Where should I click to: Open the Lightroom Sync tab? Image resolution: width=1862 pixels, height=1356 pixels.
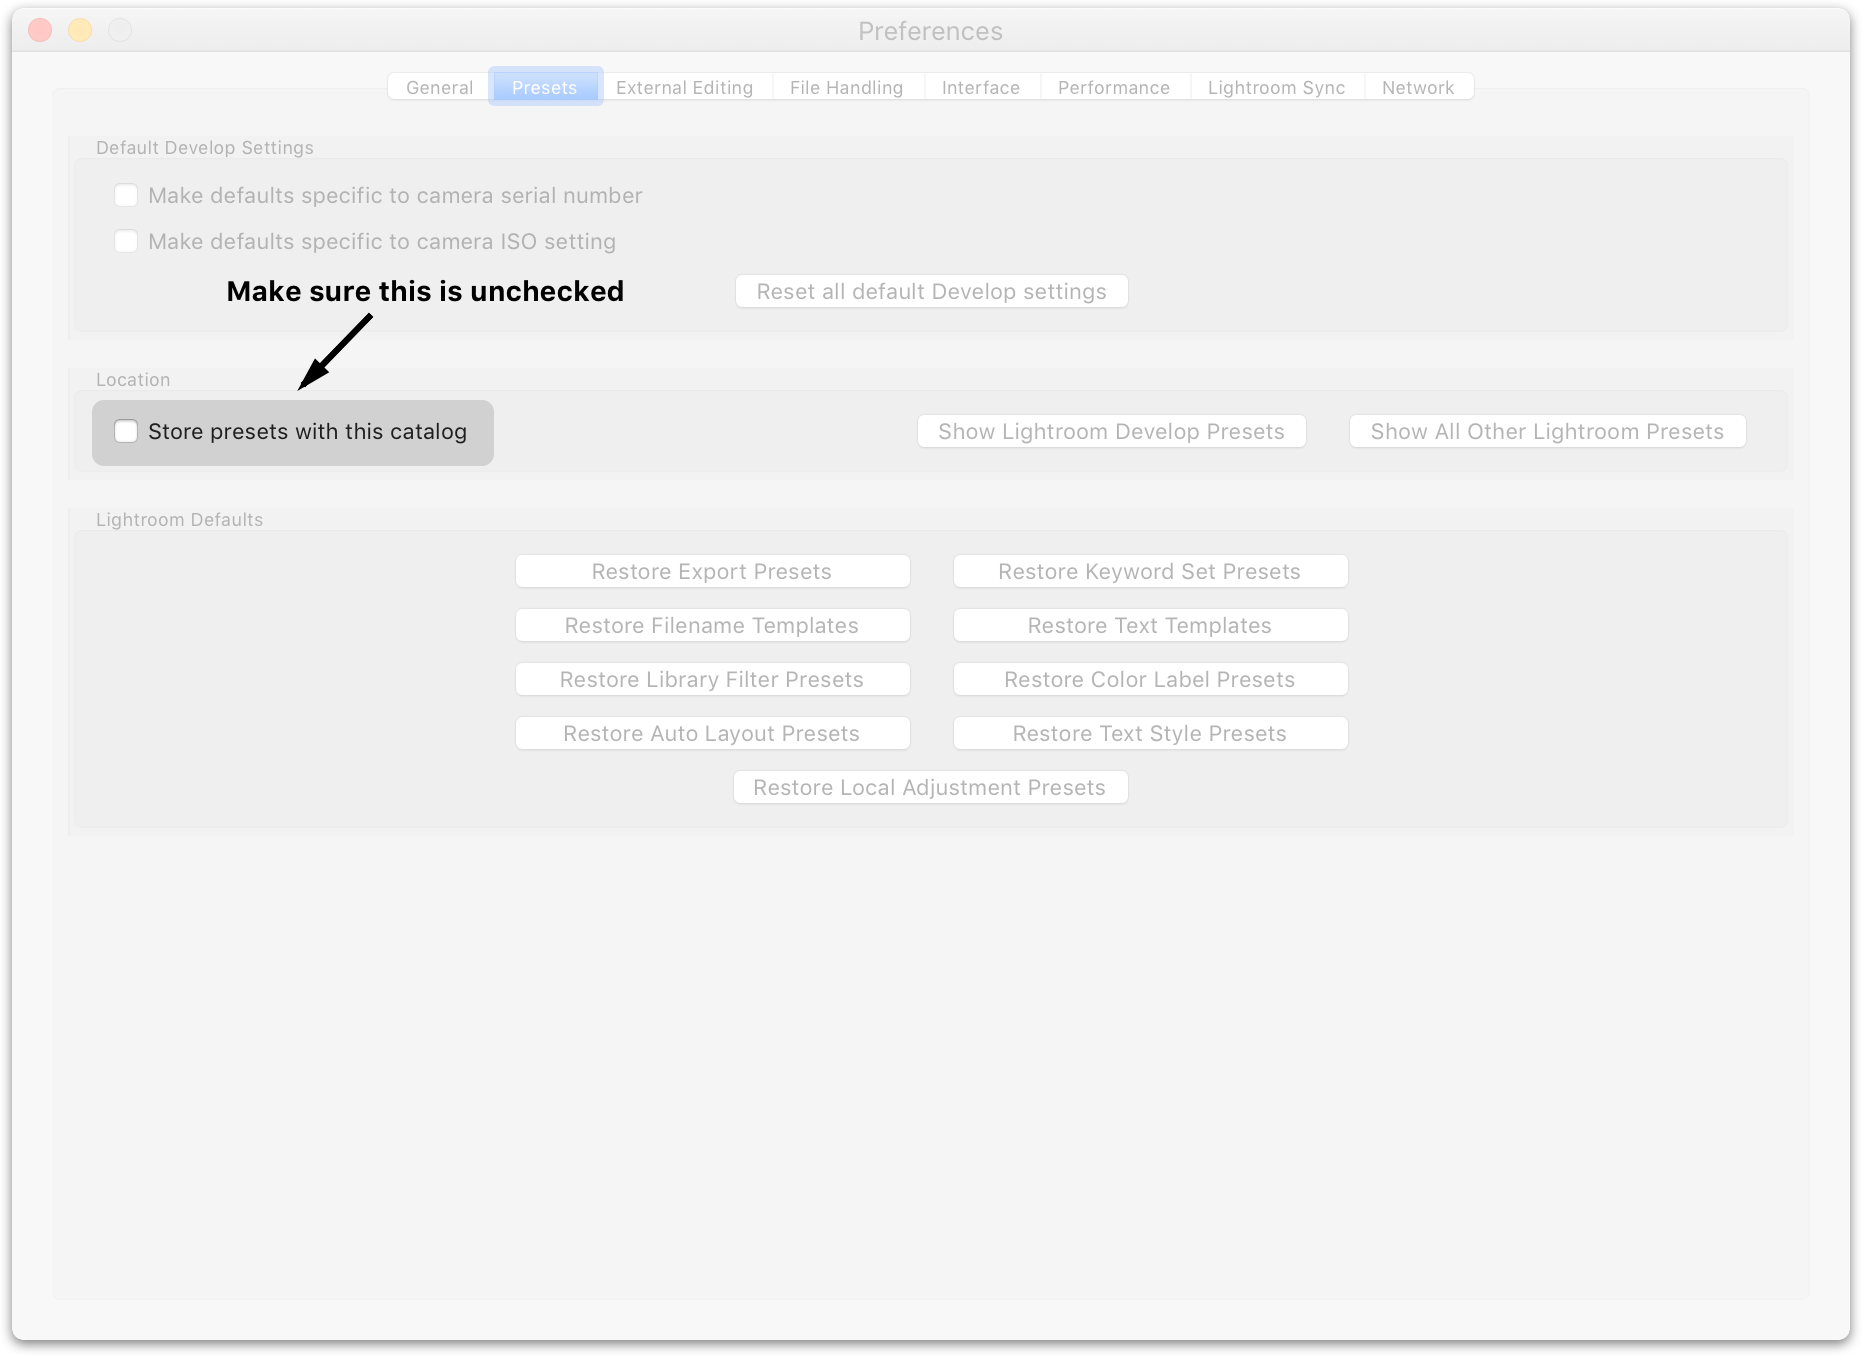click(x=1276, y=88)
